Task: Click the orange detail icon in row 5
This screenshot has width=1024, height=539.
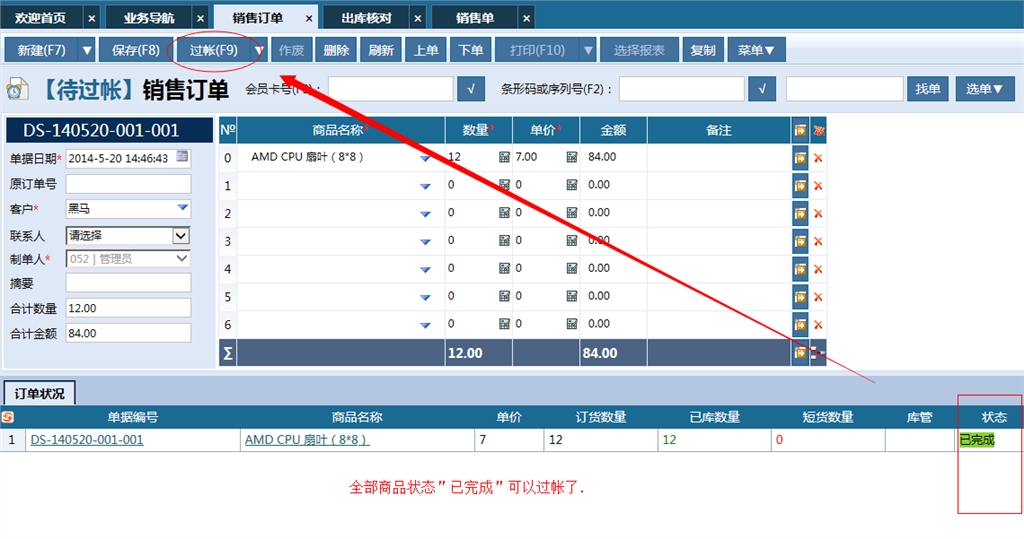Action: coord(800,297)
